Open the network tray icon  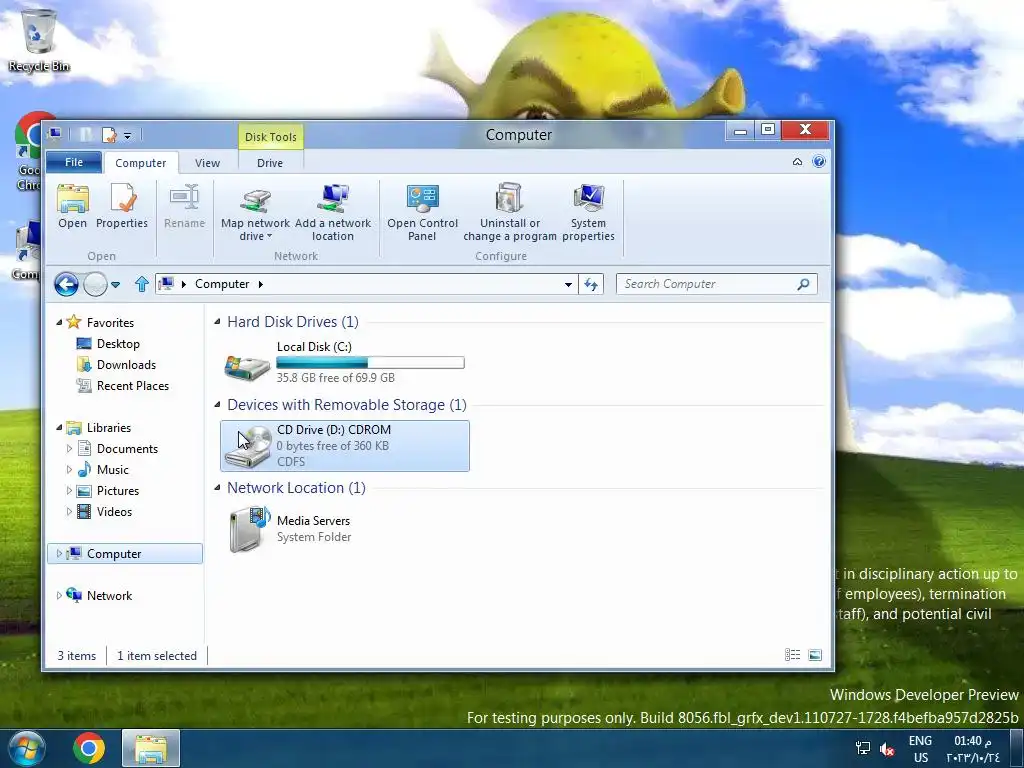(863, 749)
